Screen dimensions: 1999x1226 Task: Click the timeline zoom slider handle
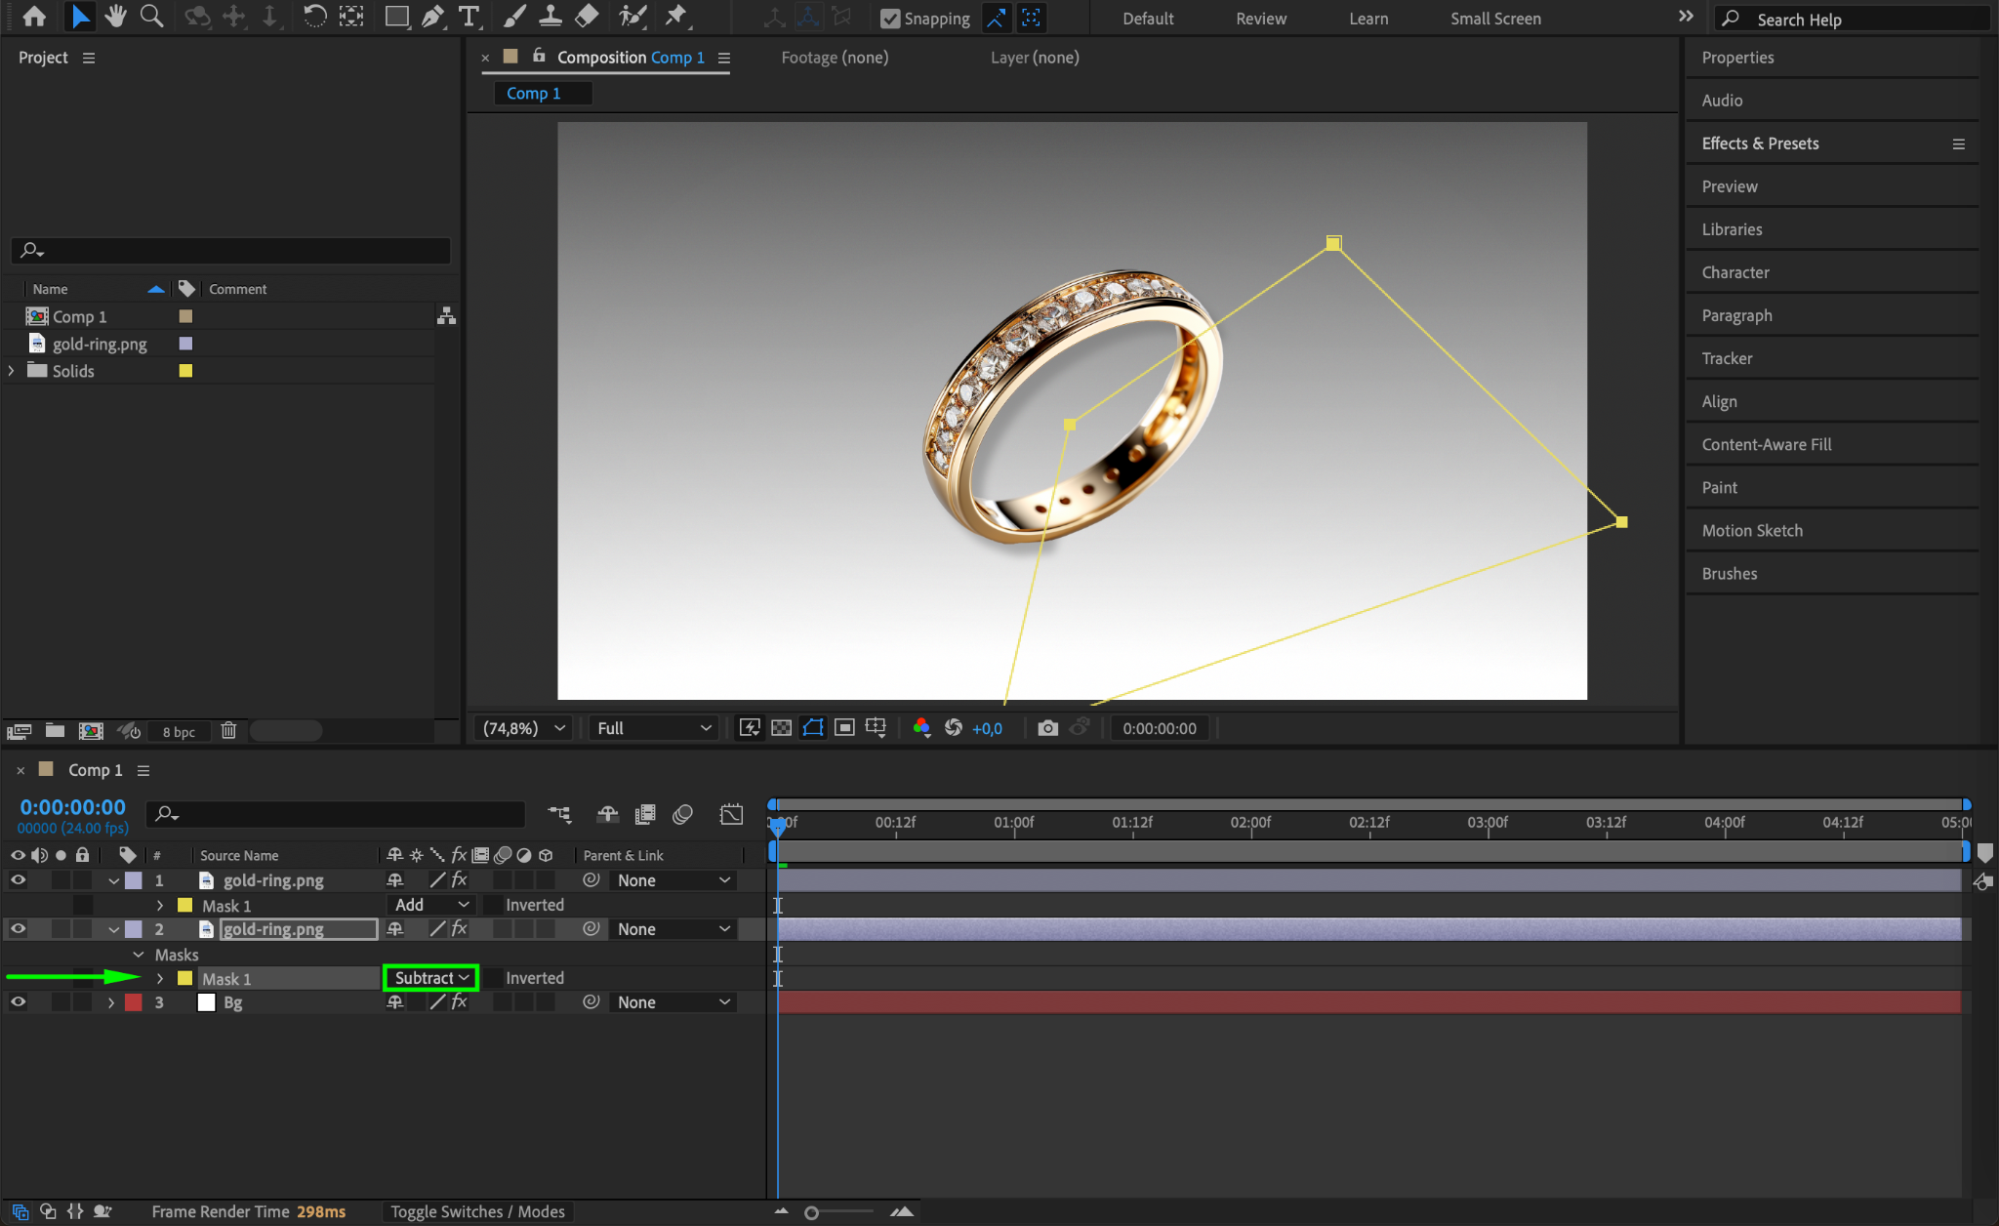[x=811, y=1212]
